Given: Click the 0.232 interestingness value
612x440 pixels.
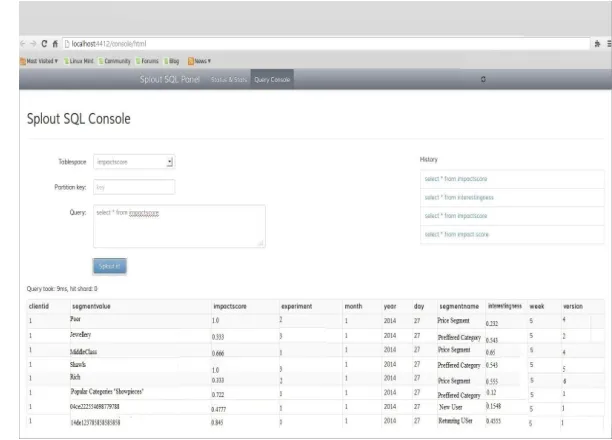Looking at the screenshot, I should pos(492,323).
